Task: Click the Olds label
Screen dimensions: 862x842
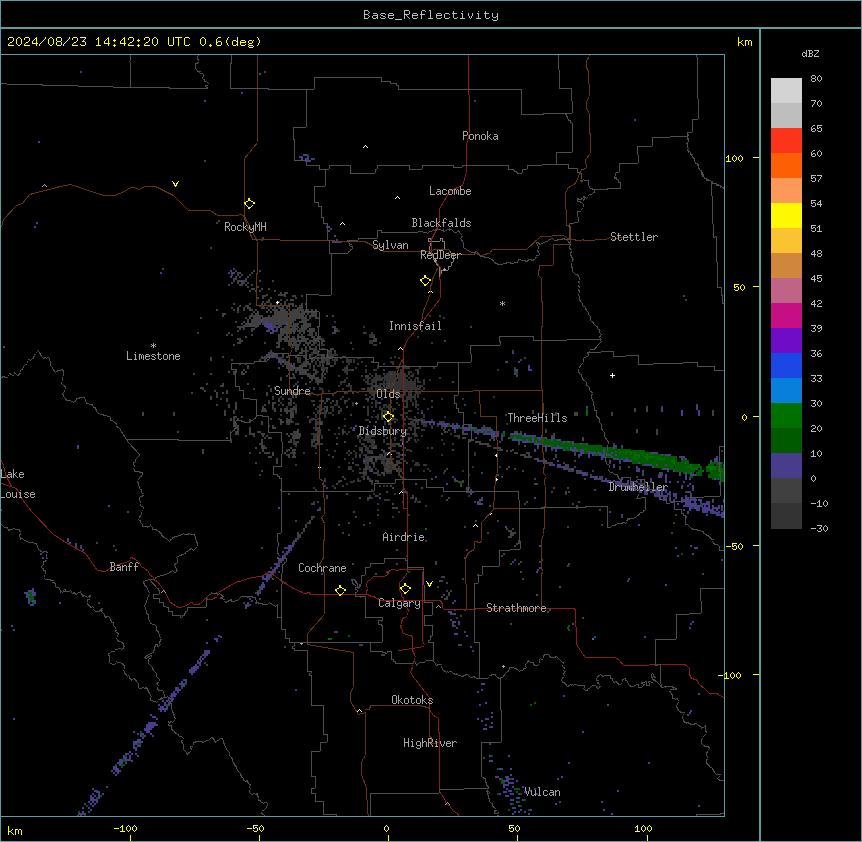Action: pos(388,394)
